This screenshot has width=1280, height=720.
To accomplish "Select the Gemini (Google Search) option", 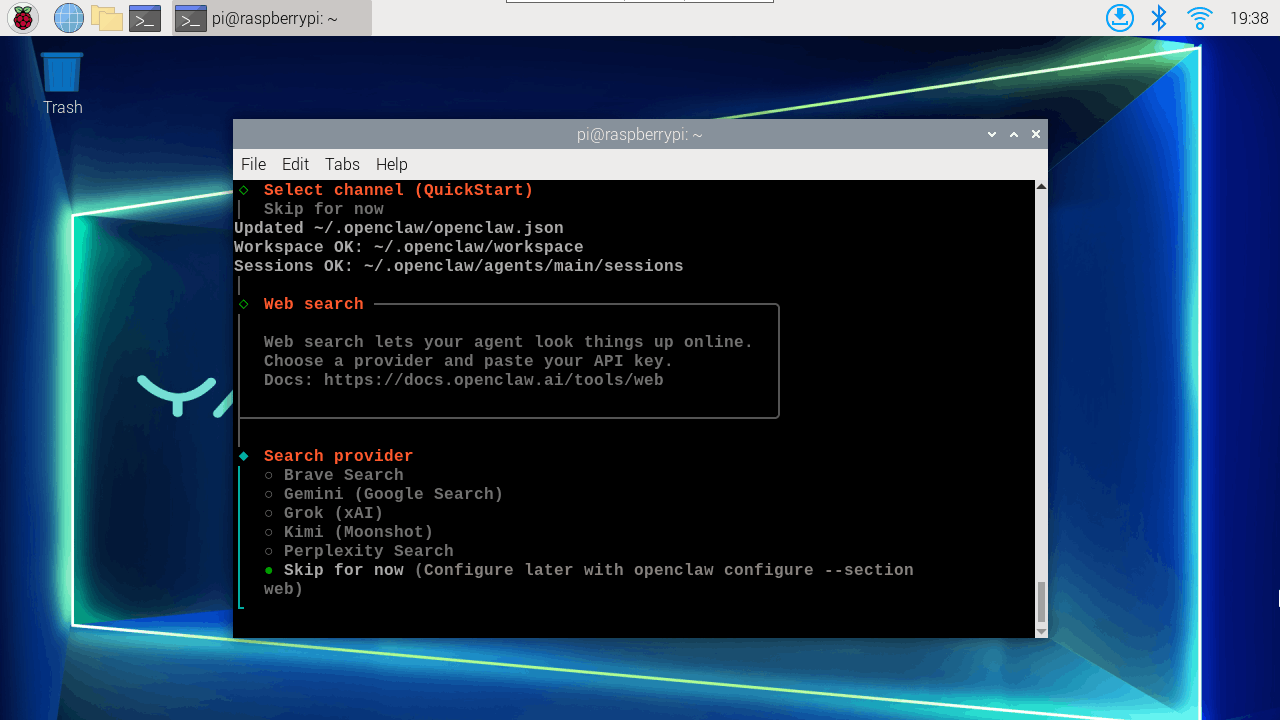I will pyautogui.click(x=384, y=494).
